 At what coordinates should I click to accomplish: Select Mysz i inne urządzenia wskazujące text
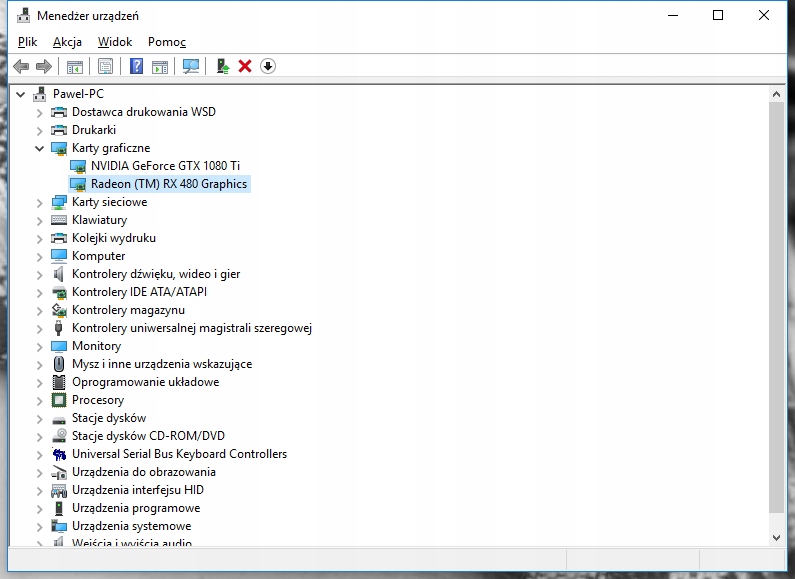point(162,364)
